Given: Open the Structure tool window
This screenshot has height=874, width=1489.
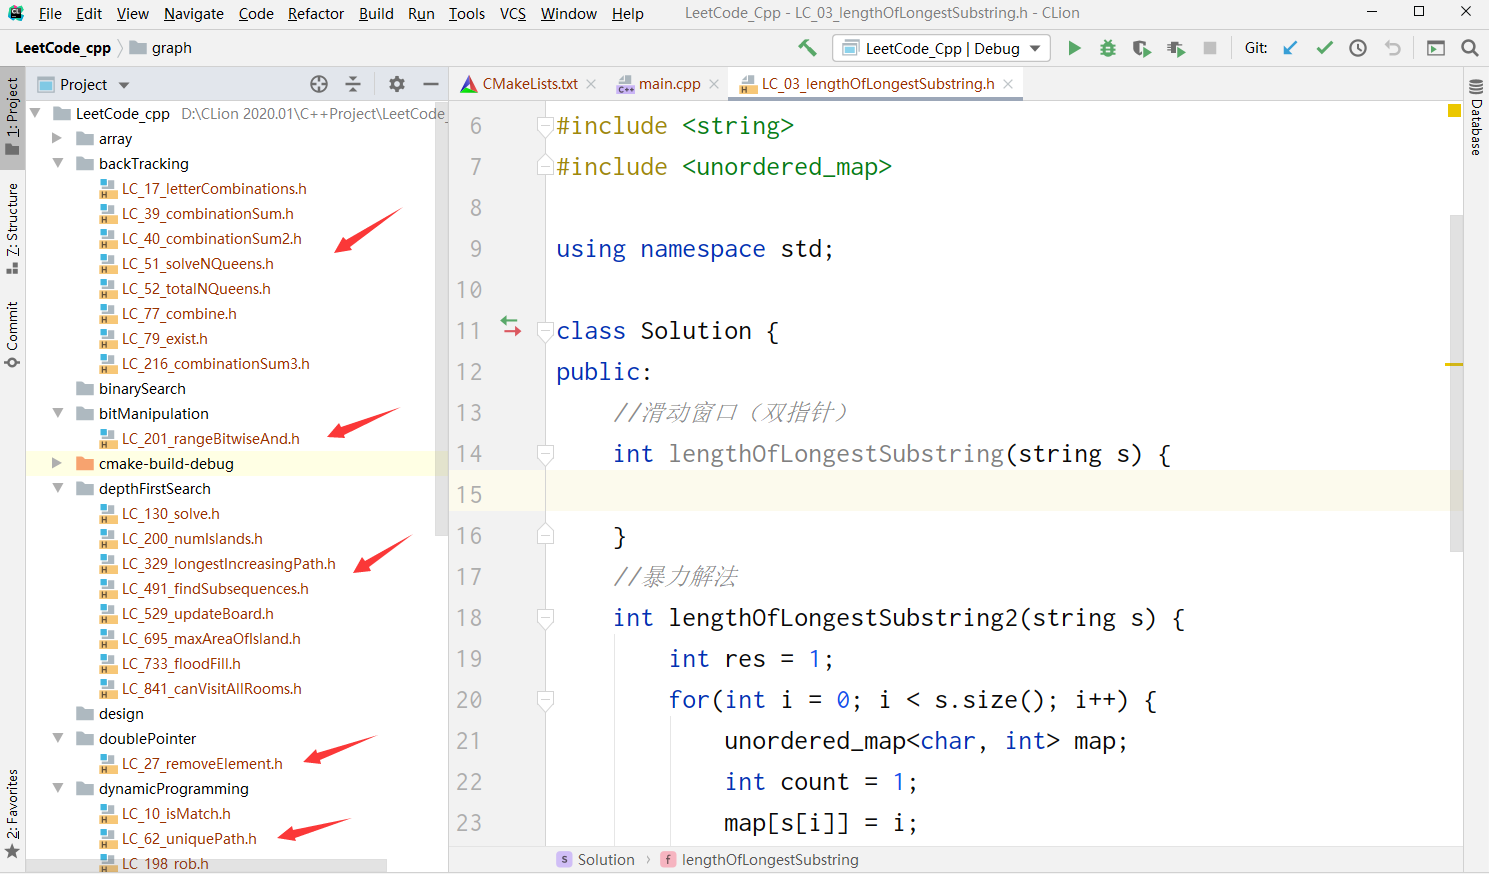Looking at the screenshot, I should click(12, 229).
